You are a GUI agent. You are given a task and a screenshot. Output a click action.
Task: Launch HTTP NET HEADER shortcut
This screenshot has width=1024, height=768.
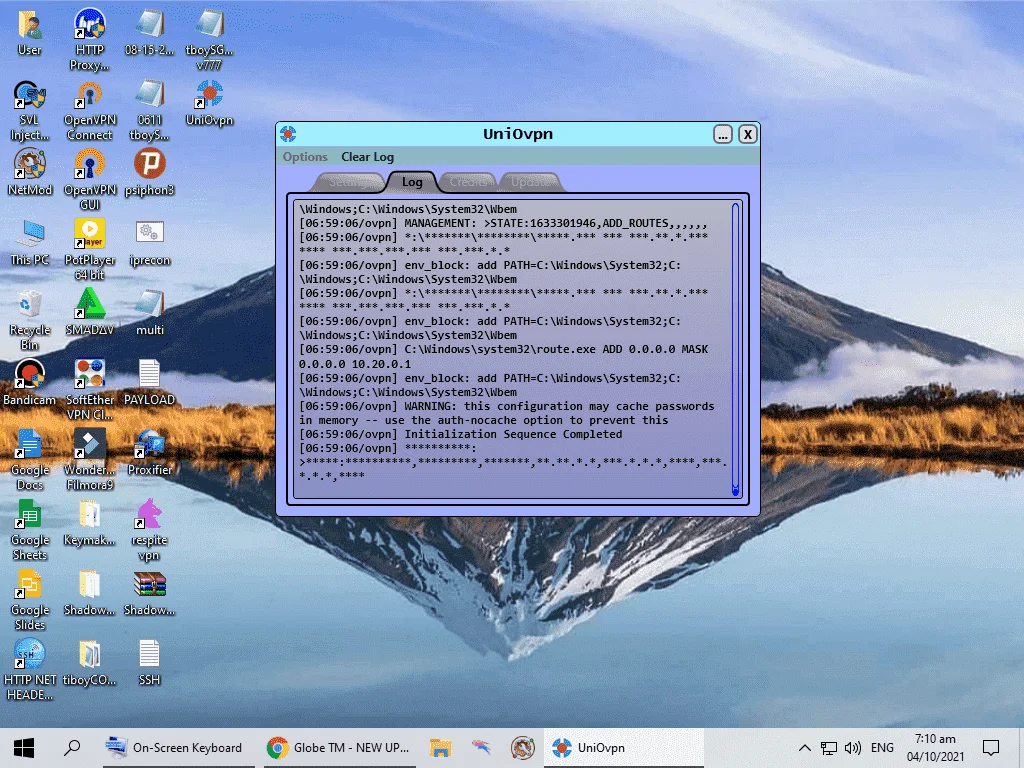pyautogui.click(x=29, y=670)
